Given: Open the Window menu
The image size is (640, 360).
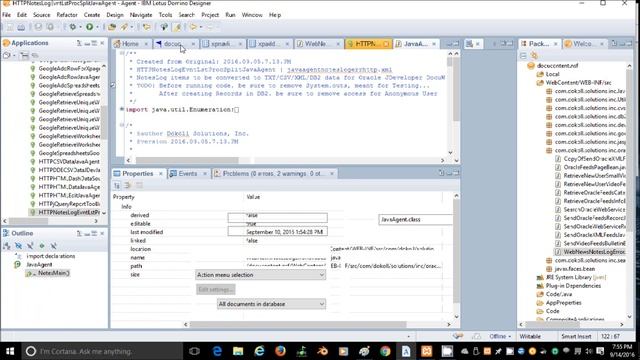Looking at the screenshot, I should click(252, 15).
